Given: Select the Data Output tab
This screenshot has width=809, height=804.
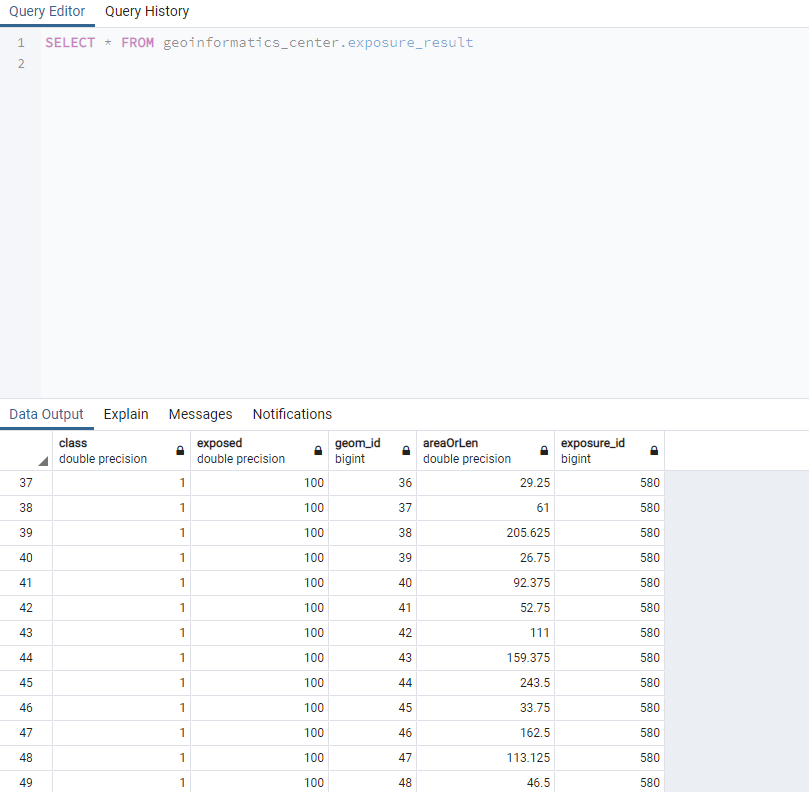Looking at the screenshot, I should 46,413.
